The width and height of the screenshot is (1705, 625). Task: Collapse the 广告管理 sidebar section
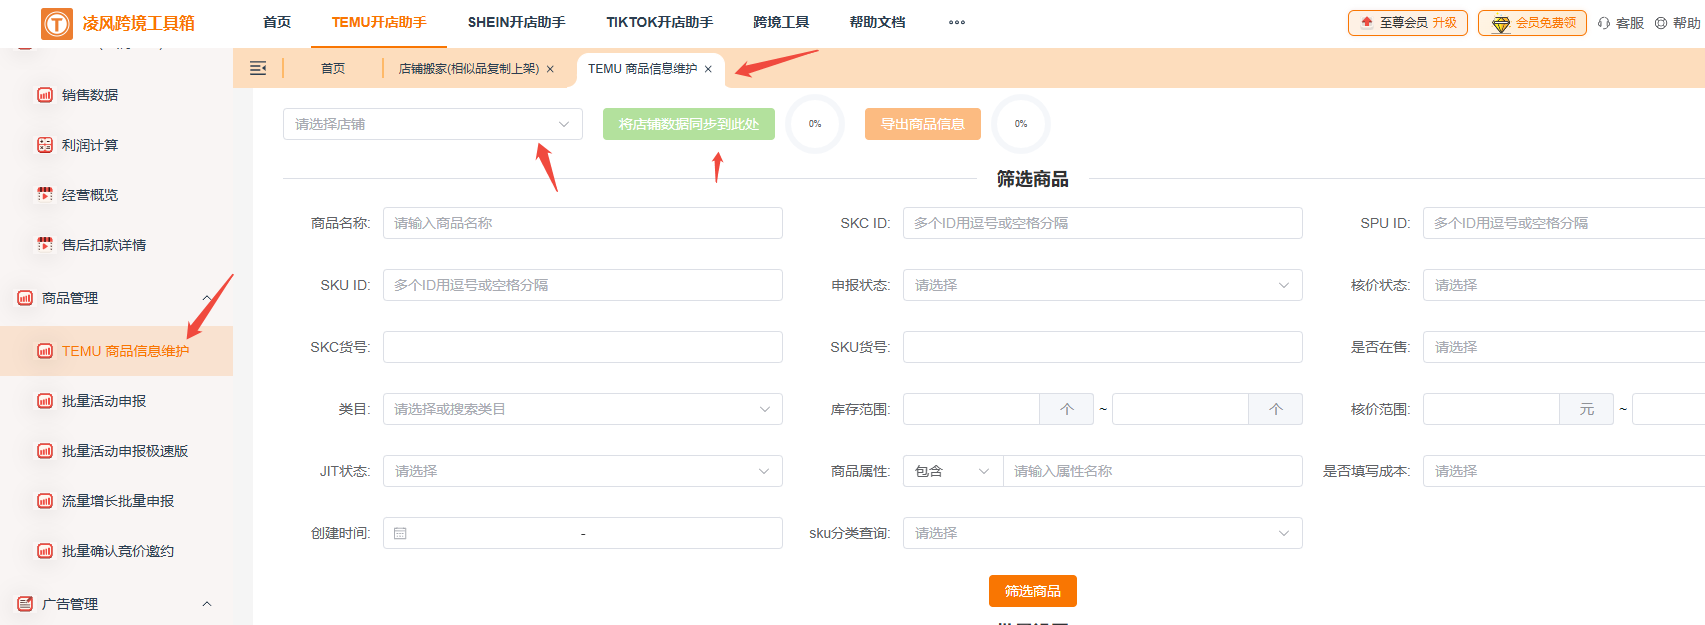click(207, 604)
